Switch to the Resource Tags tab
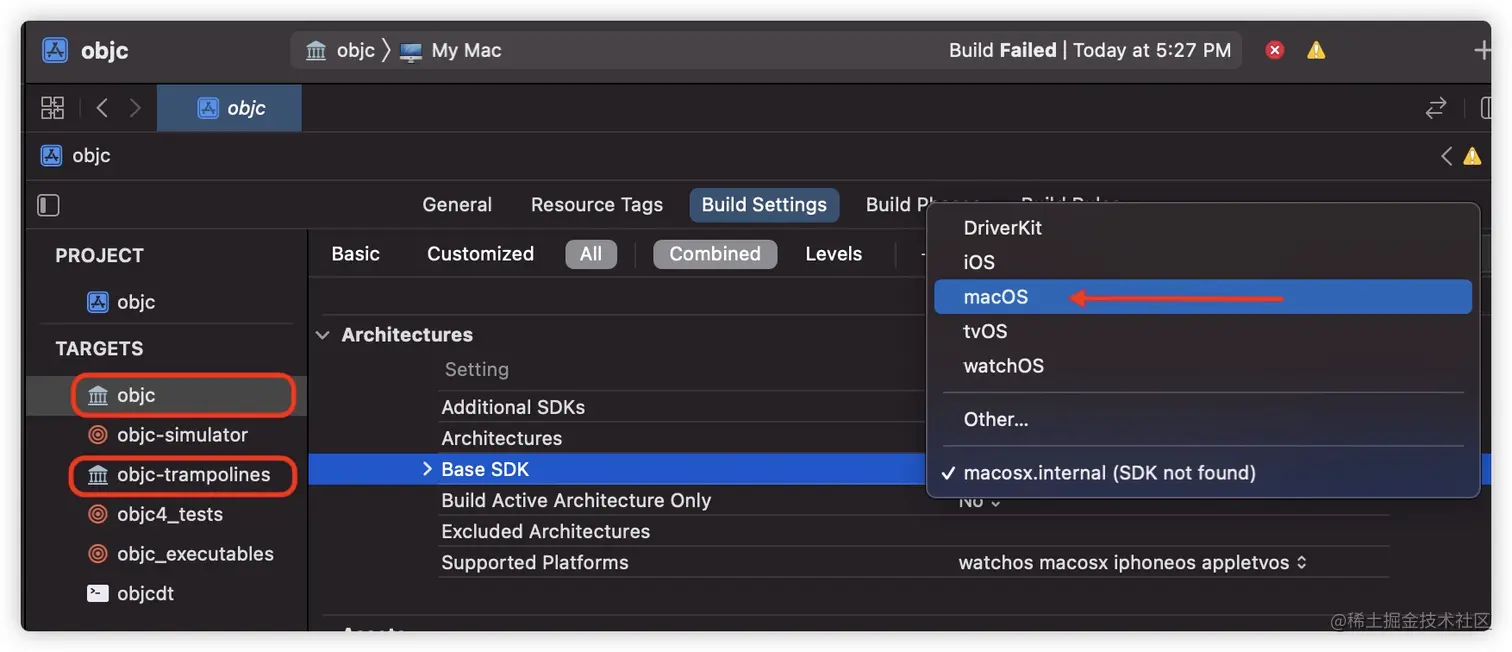1512x652 pixels. [x=597, y=205]
